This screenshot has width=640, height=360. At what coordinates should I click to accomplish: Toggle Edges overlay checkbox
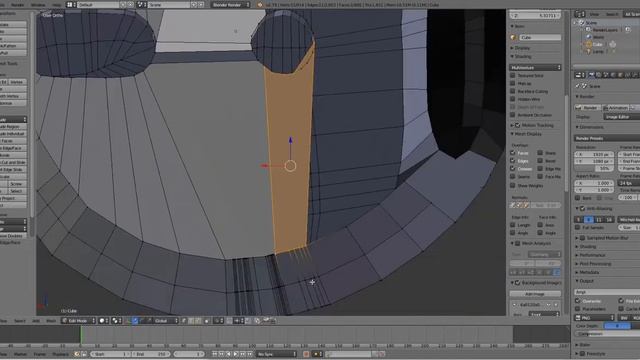(x=513, y=160)
